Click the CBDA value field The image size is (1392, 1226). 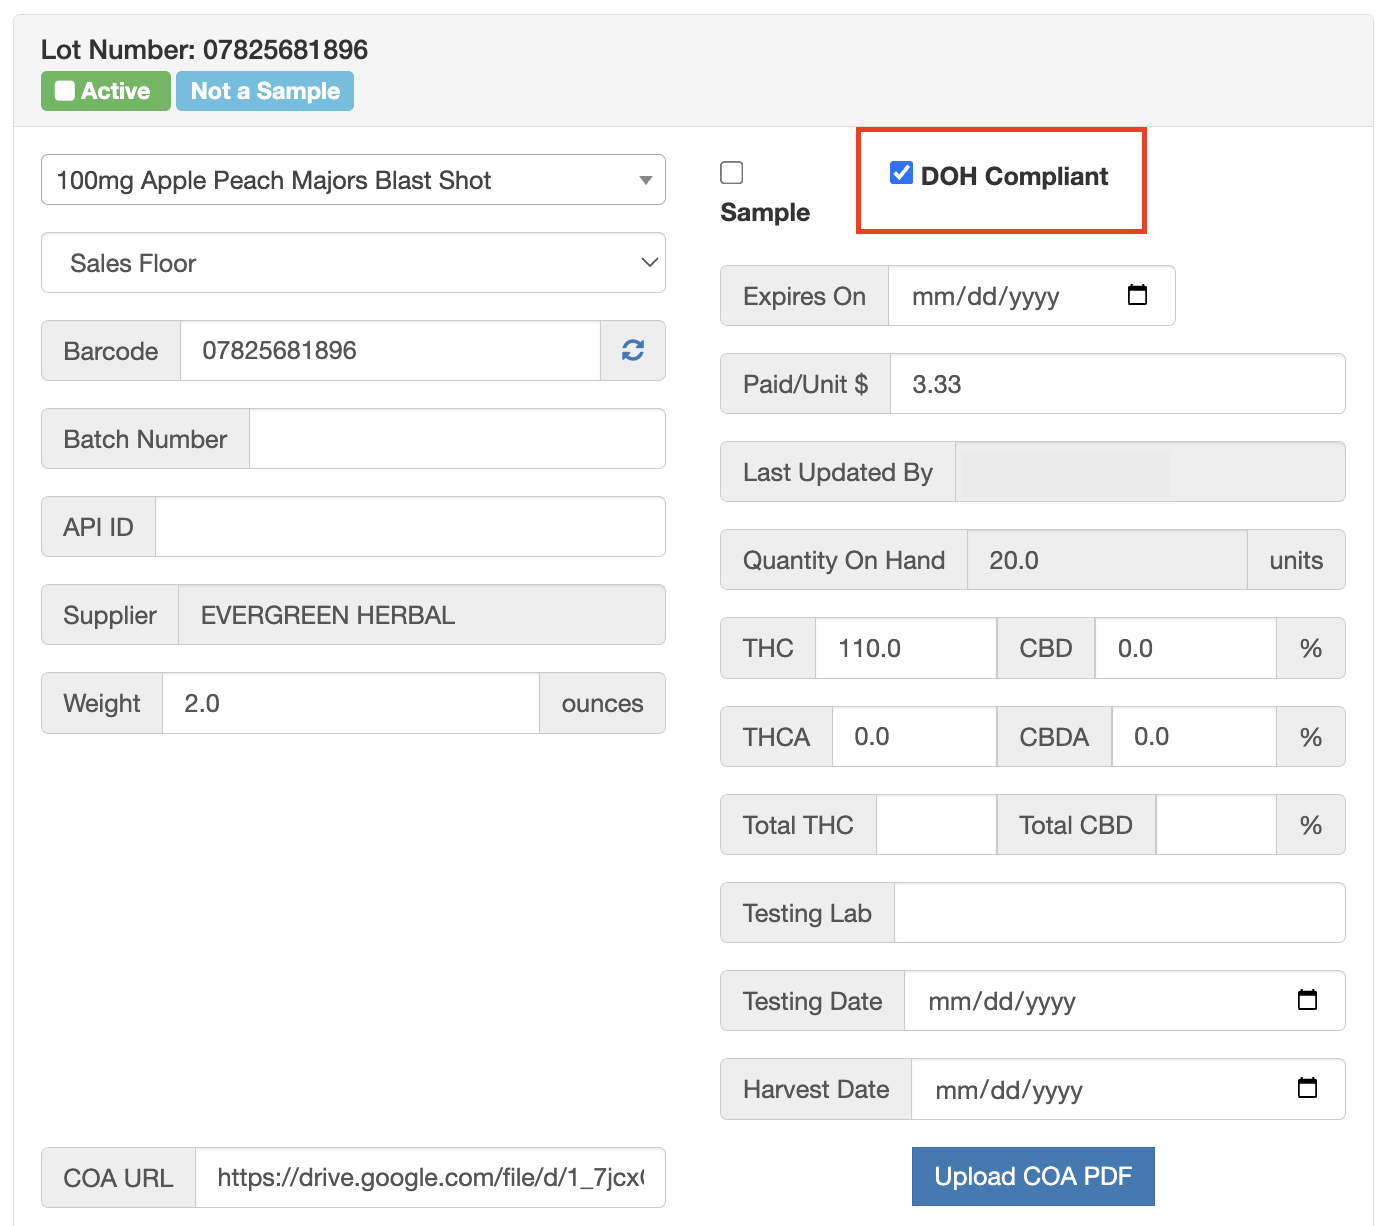[x=1194, y=736]
